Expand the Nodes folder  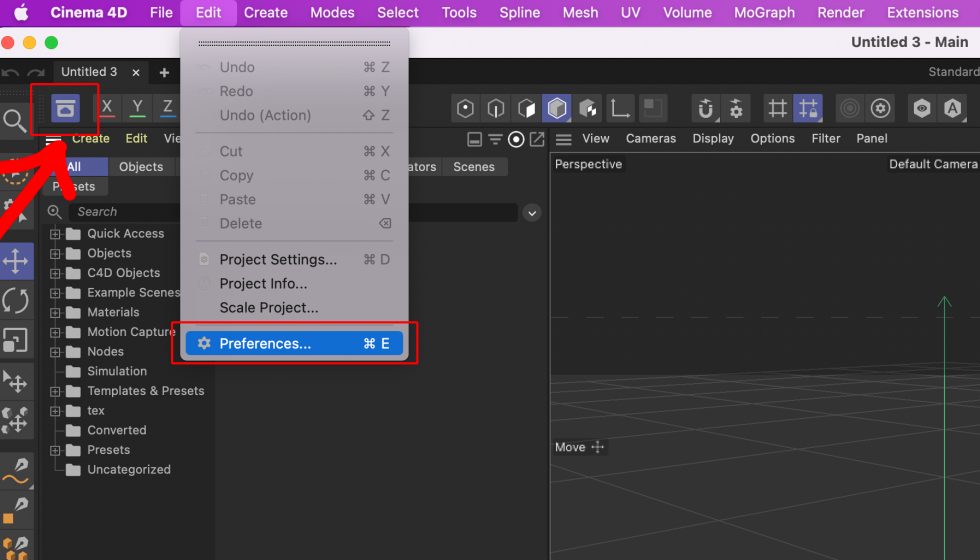[55, 352]
